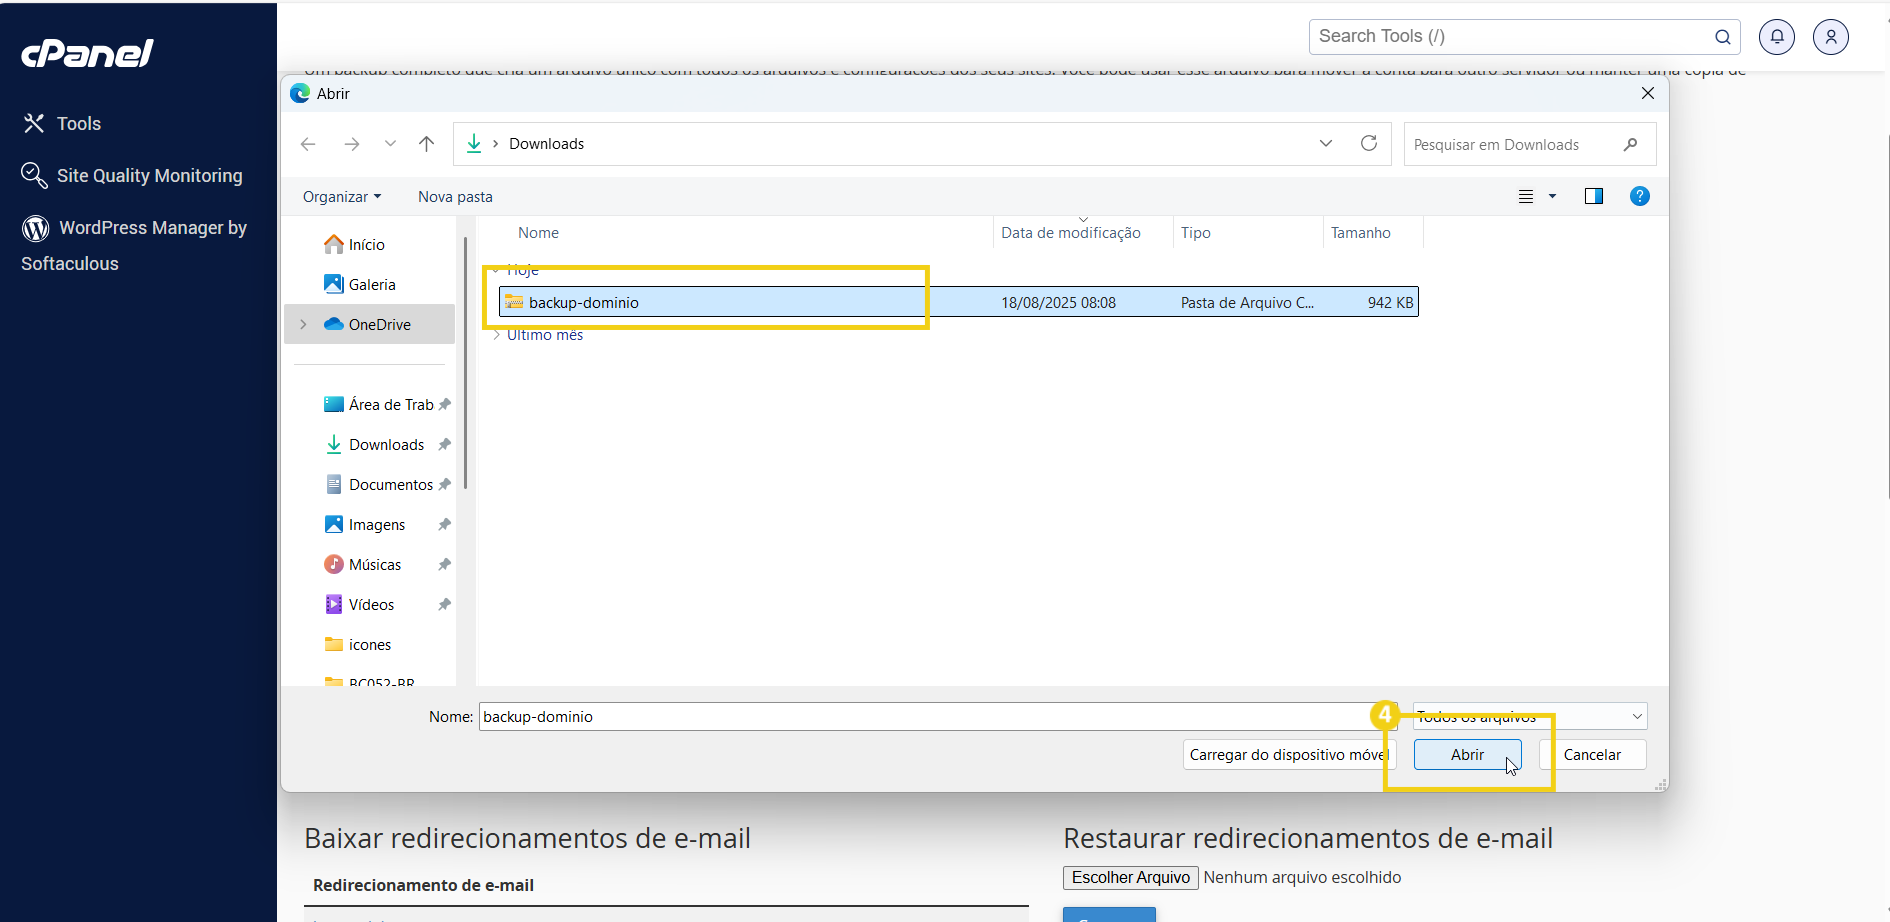Go forward using the right arrow
The height and width of the screenshot is (922, 1890).
click(x=351, y=144)
